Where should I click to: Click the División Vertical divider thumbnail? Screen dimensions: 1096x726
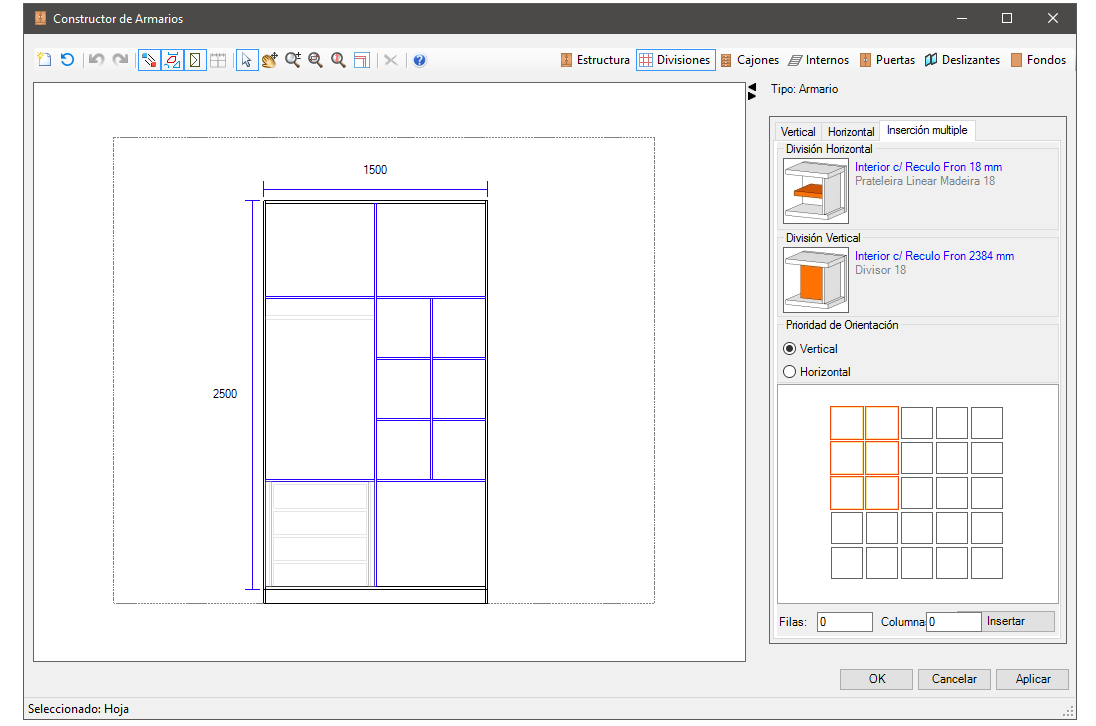coord(816,279)
